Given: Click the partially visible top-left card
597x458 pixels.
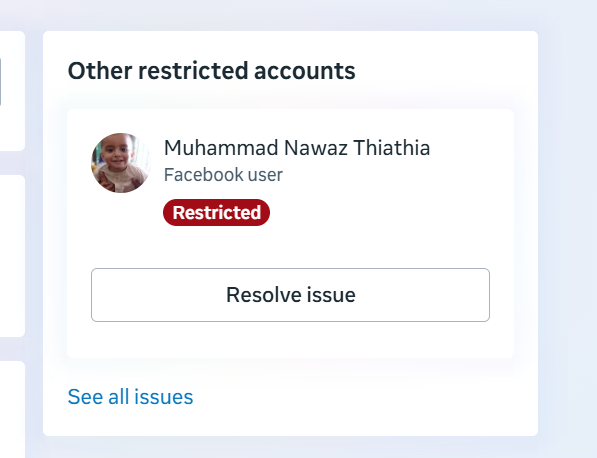Looking at the screenshot, I should (x=12, y=91).
